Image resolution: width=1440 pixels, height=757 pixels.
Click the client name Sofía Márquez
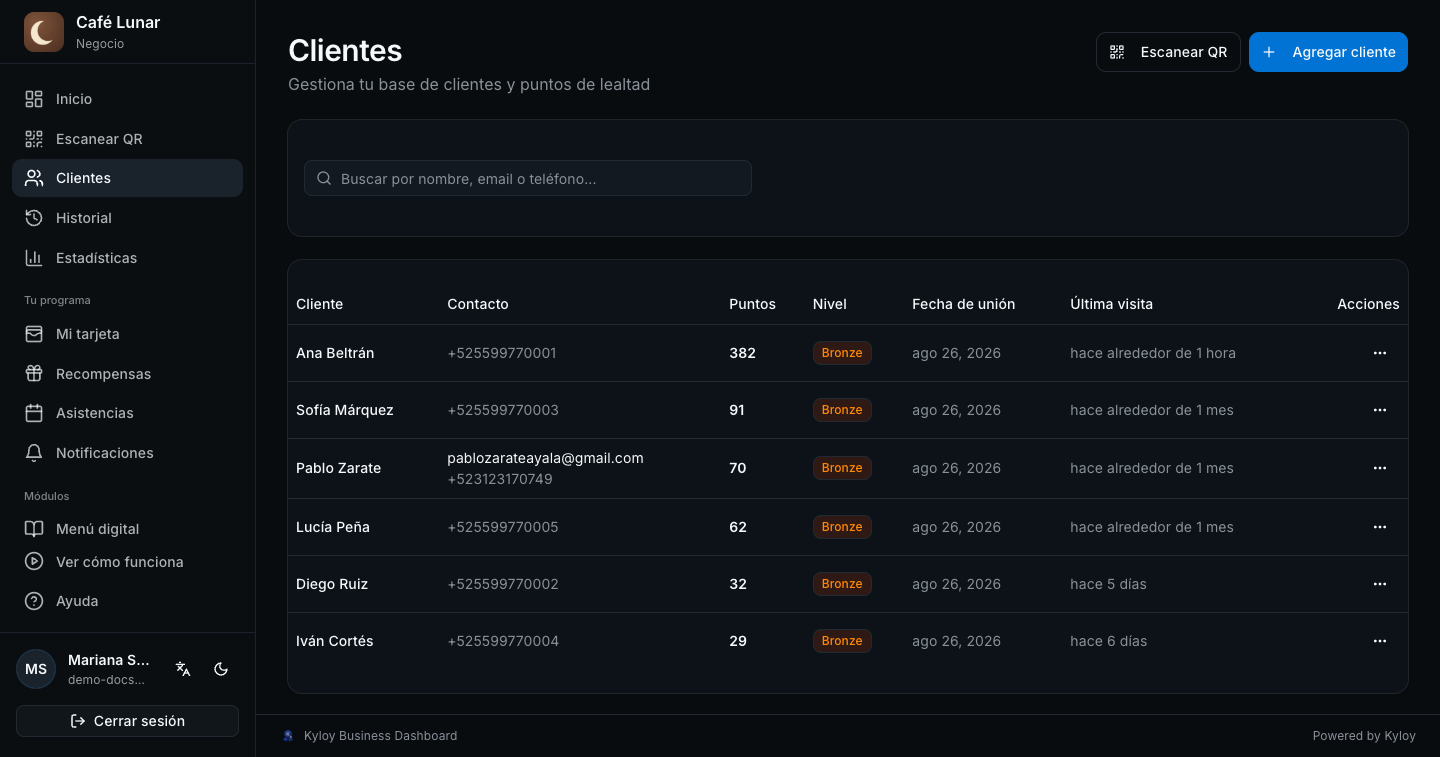345,410
